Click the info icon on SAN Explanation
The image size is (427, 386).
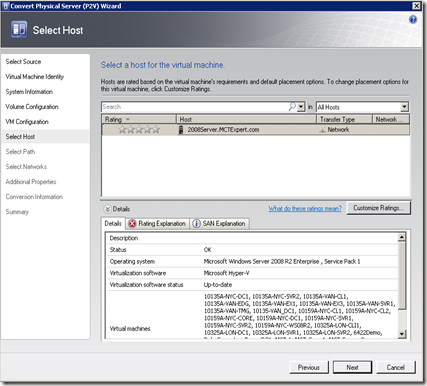pos(196,224)
